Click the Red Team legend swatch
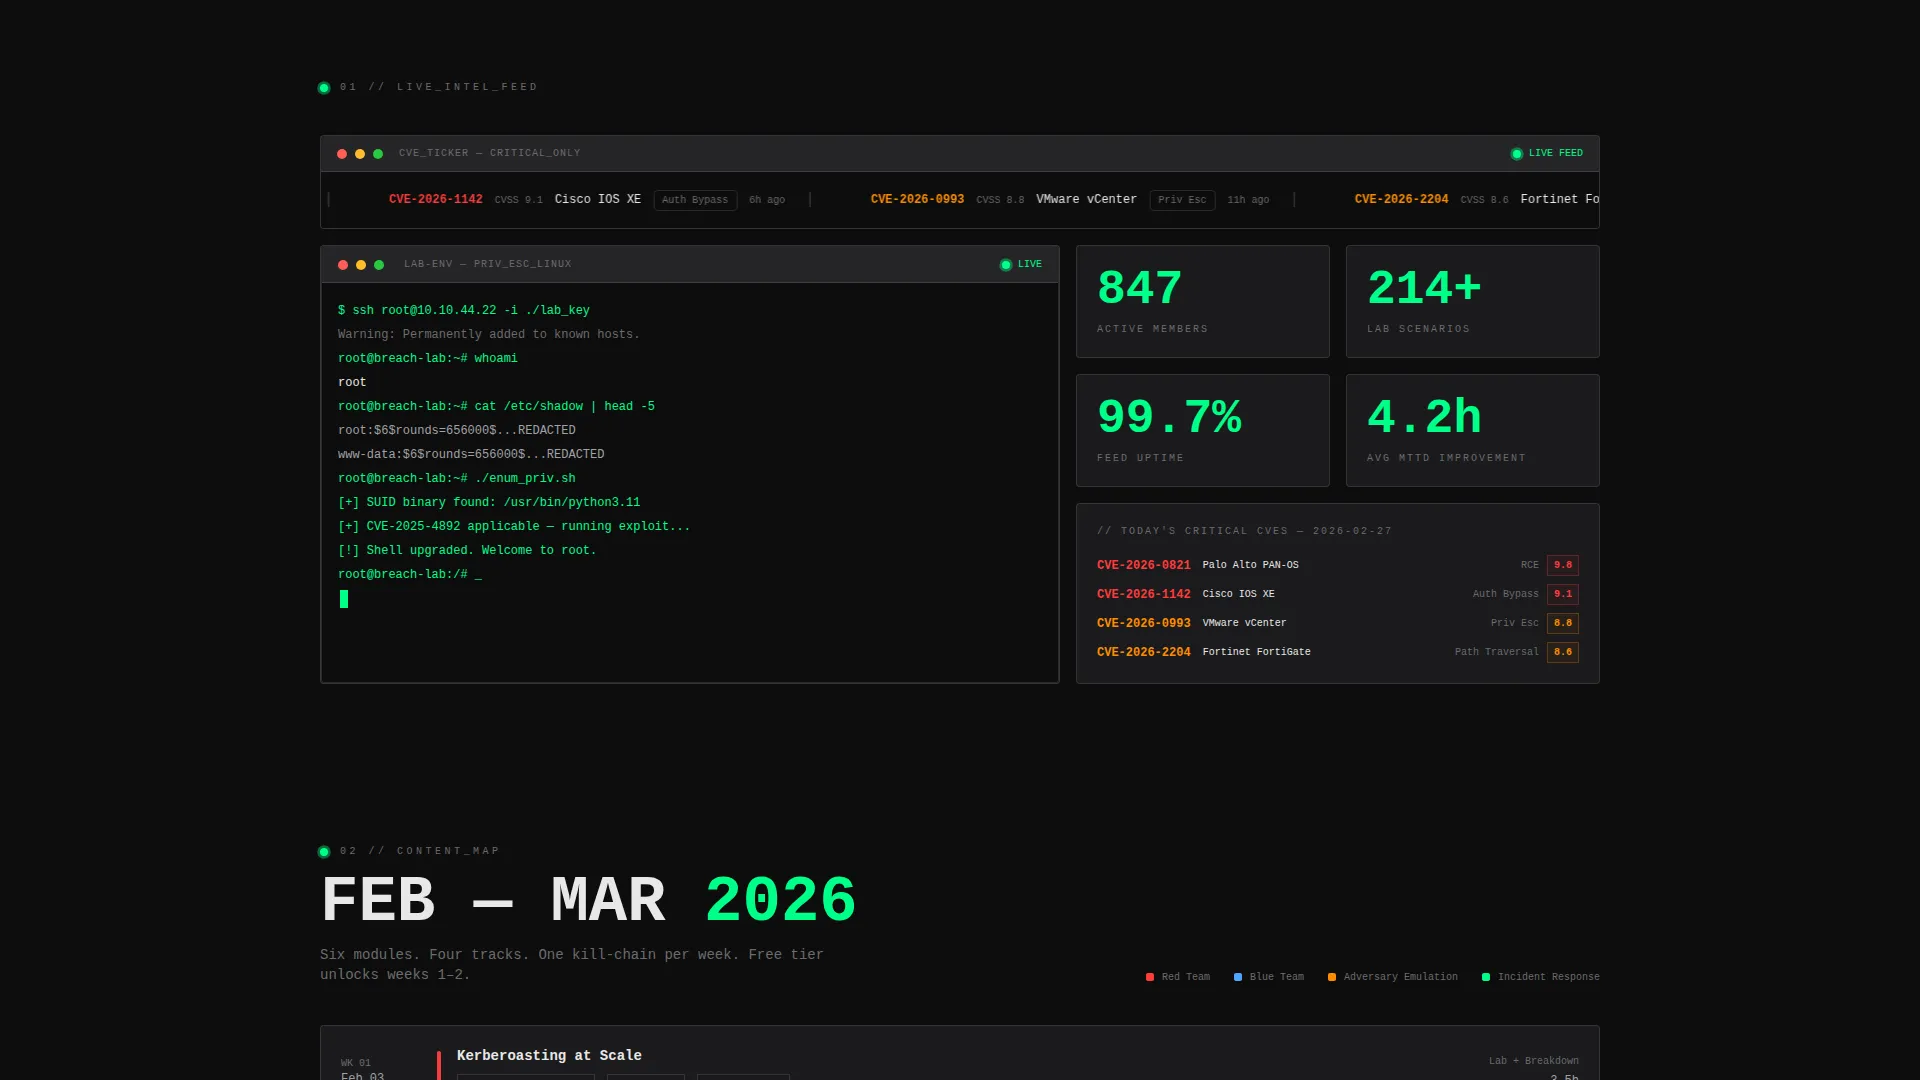 click(1150, 977)
